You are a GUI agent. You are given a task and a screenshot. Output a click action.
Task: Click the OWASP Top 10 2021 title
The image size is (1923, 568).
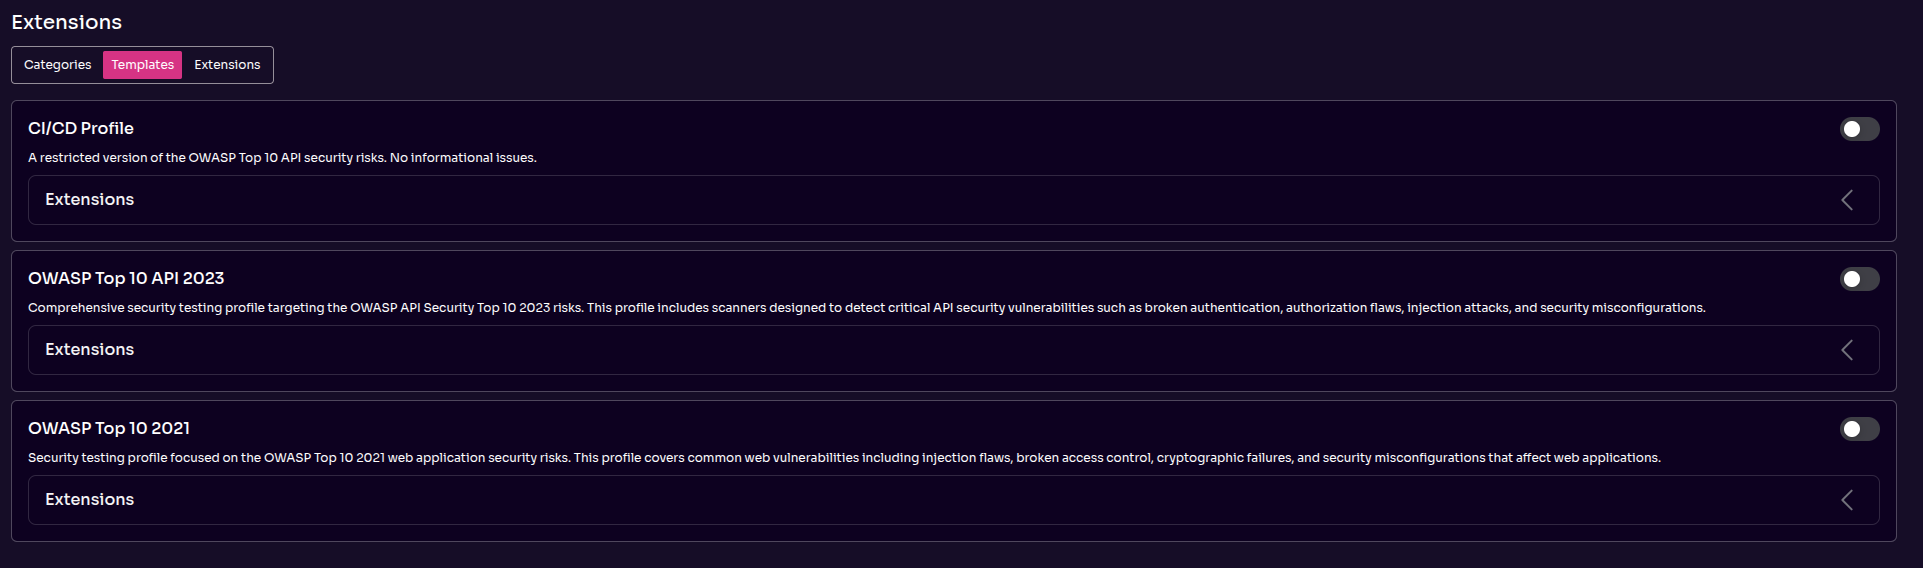pos(109,428)
